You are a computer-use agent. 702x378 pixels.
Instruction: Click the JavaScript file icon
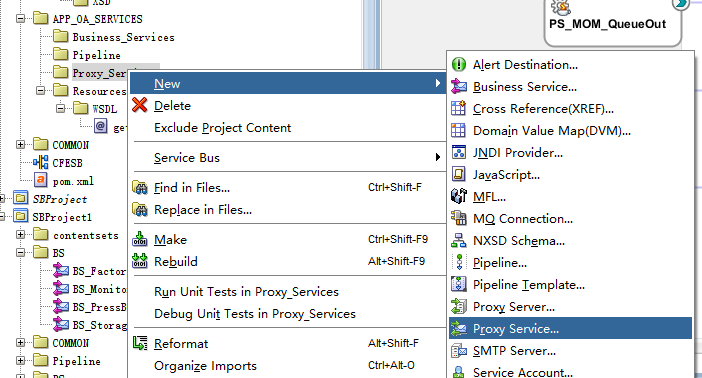pyautogui.click(x=458, y=174)
